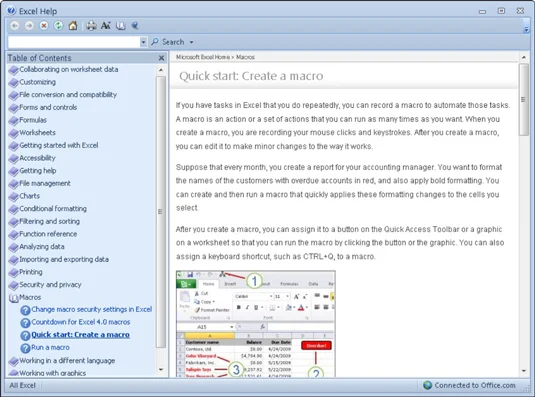Open the Search scope dropdown arrow

coord(191,42)
